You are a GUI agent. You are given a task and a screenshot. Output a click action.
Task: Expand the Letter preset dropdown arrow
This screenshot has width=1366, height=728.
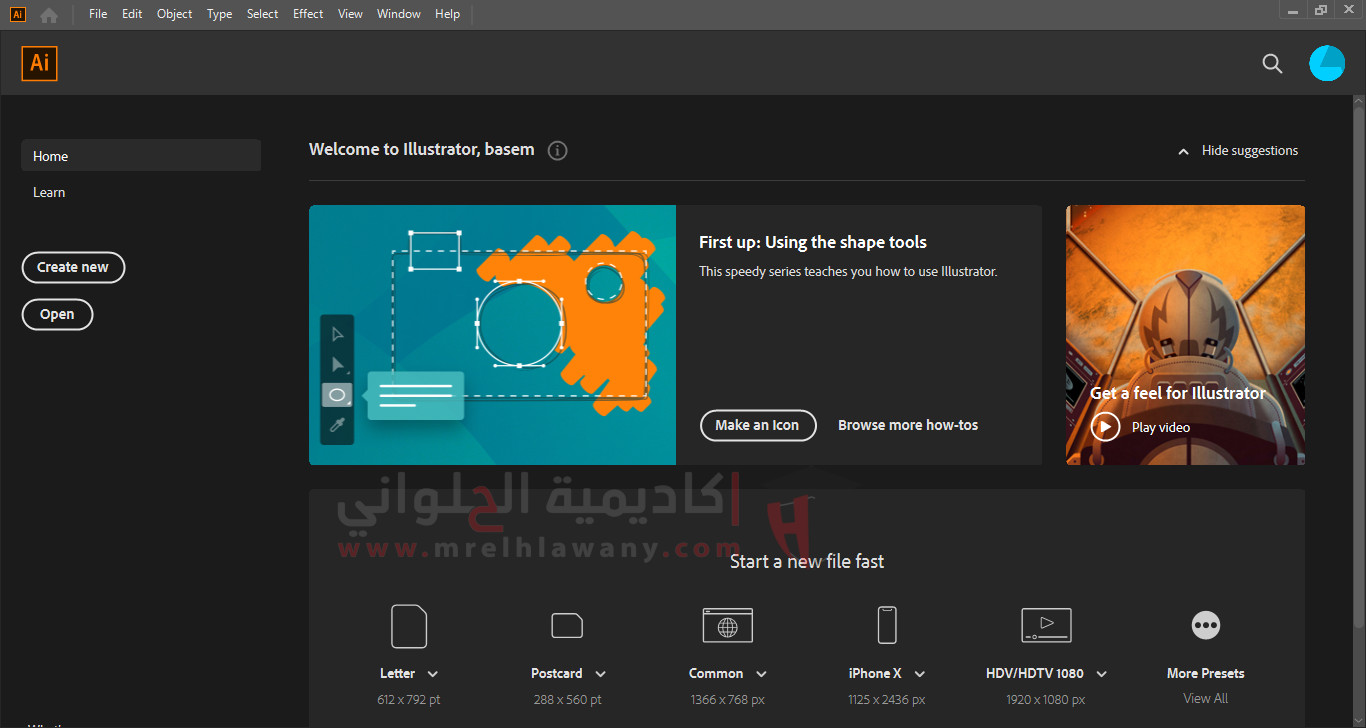(x=433, y=674)
